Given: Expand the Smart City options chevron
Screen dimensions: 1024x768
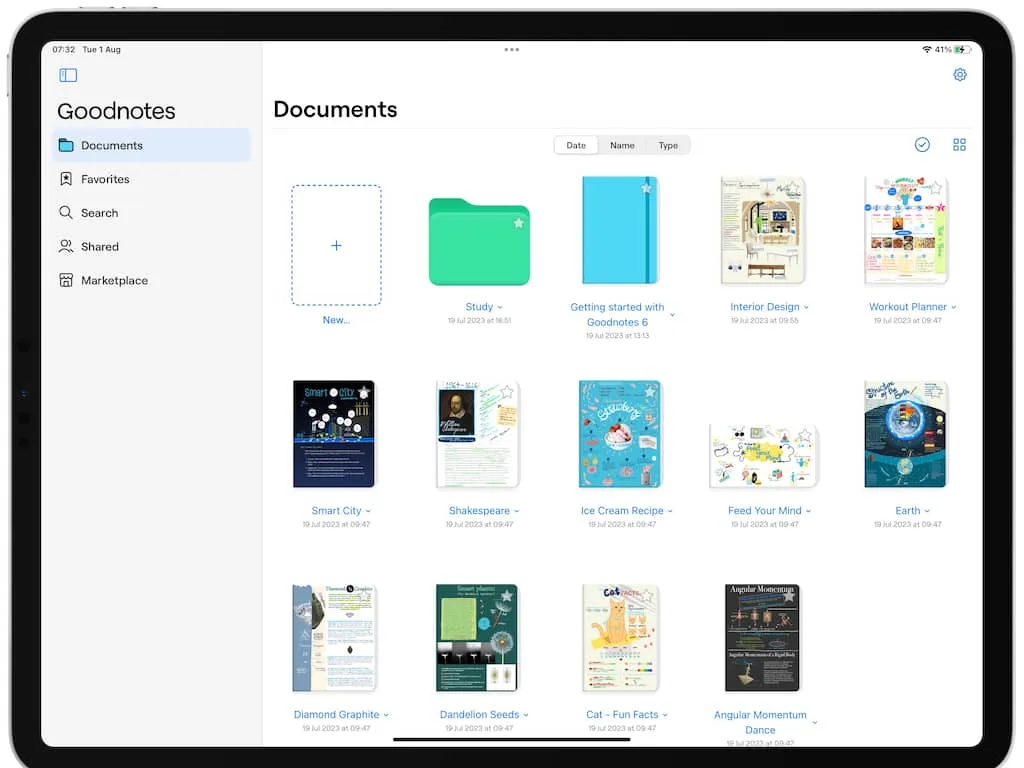Looking at the screenshot, I should [x=368, y=511].
